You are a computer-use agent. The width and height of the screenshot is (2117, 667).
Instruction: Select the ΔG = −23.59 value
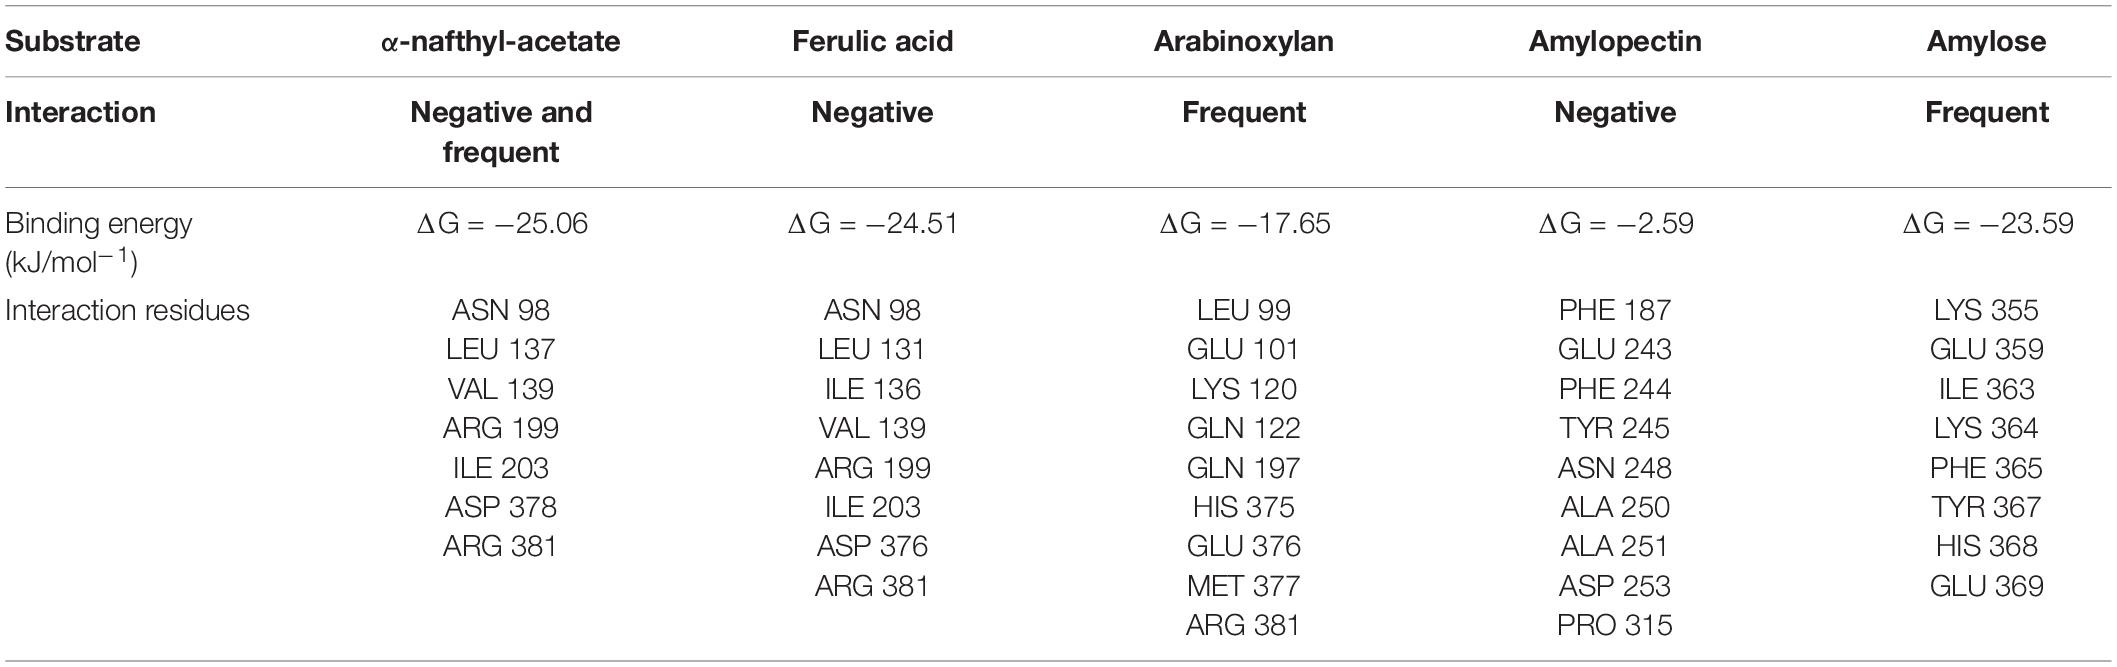tap(1987, 223)
